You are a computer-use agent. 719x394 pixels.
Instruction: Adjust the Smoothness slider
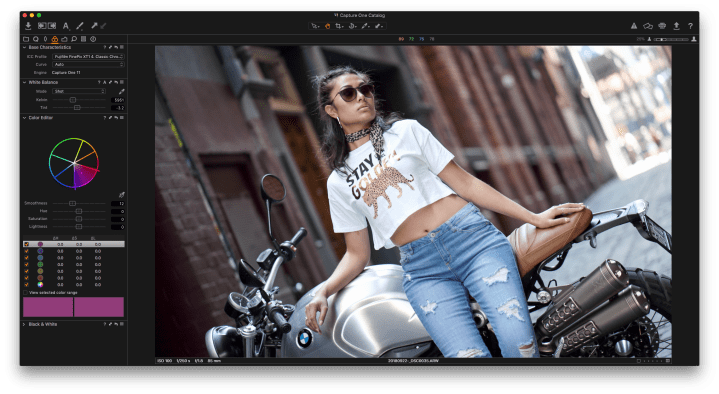click(x=79, y=203)
